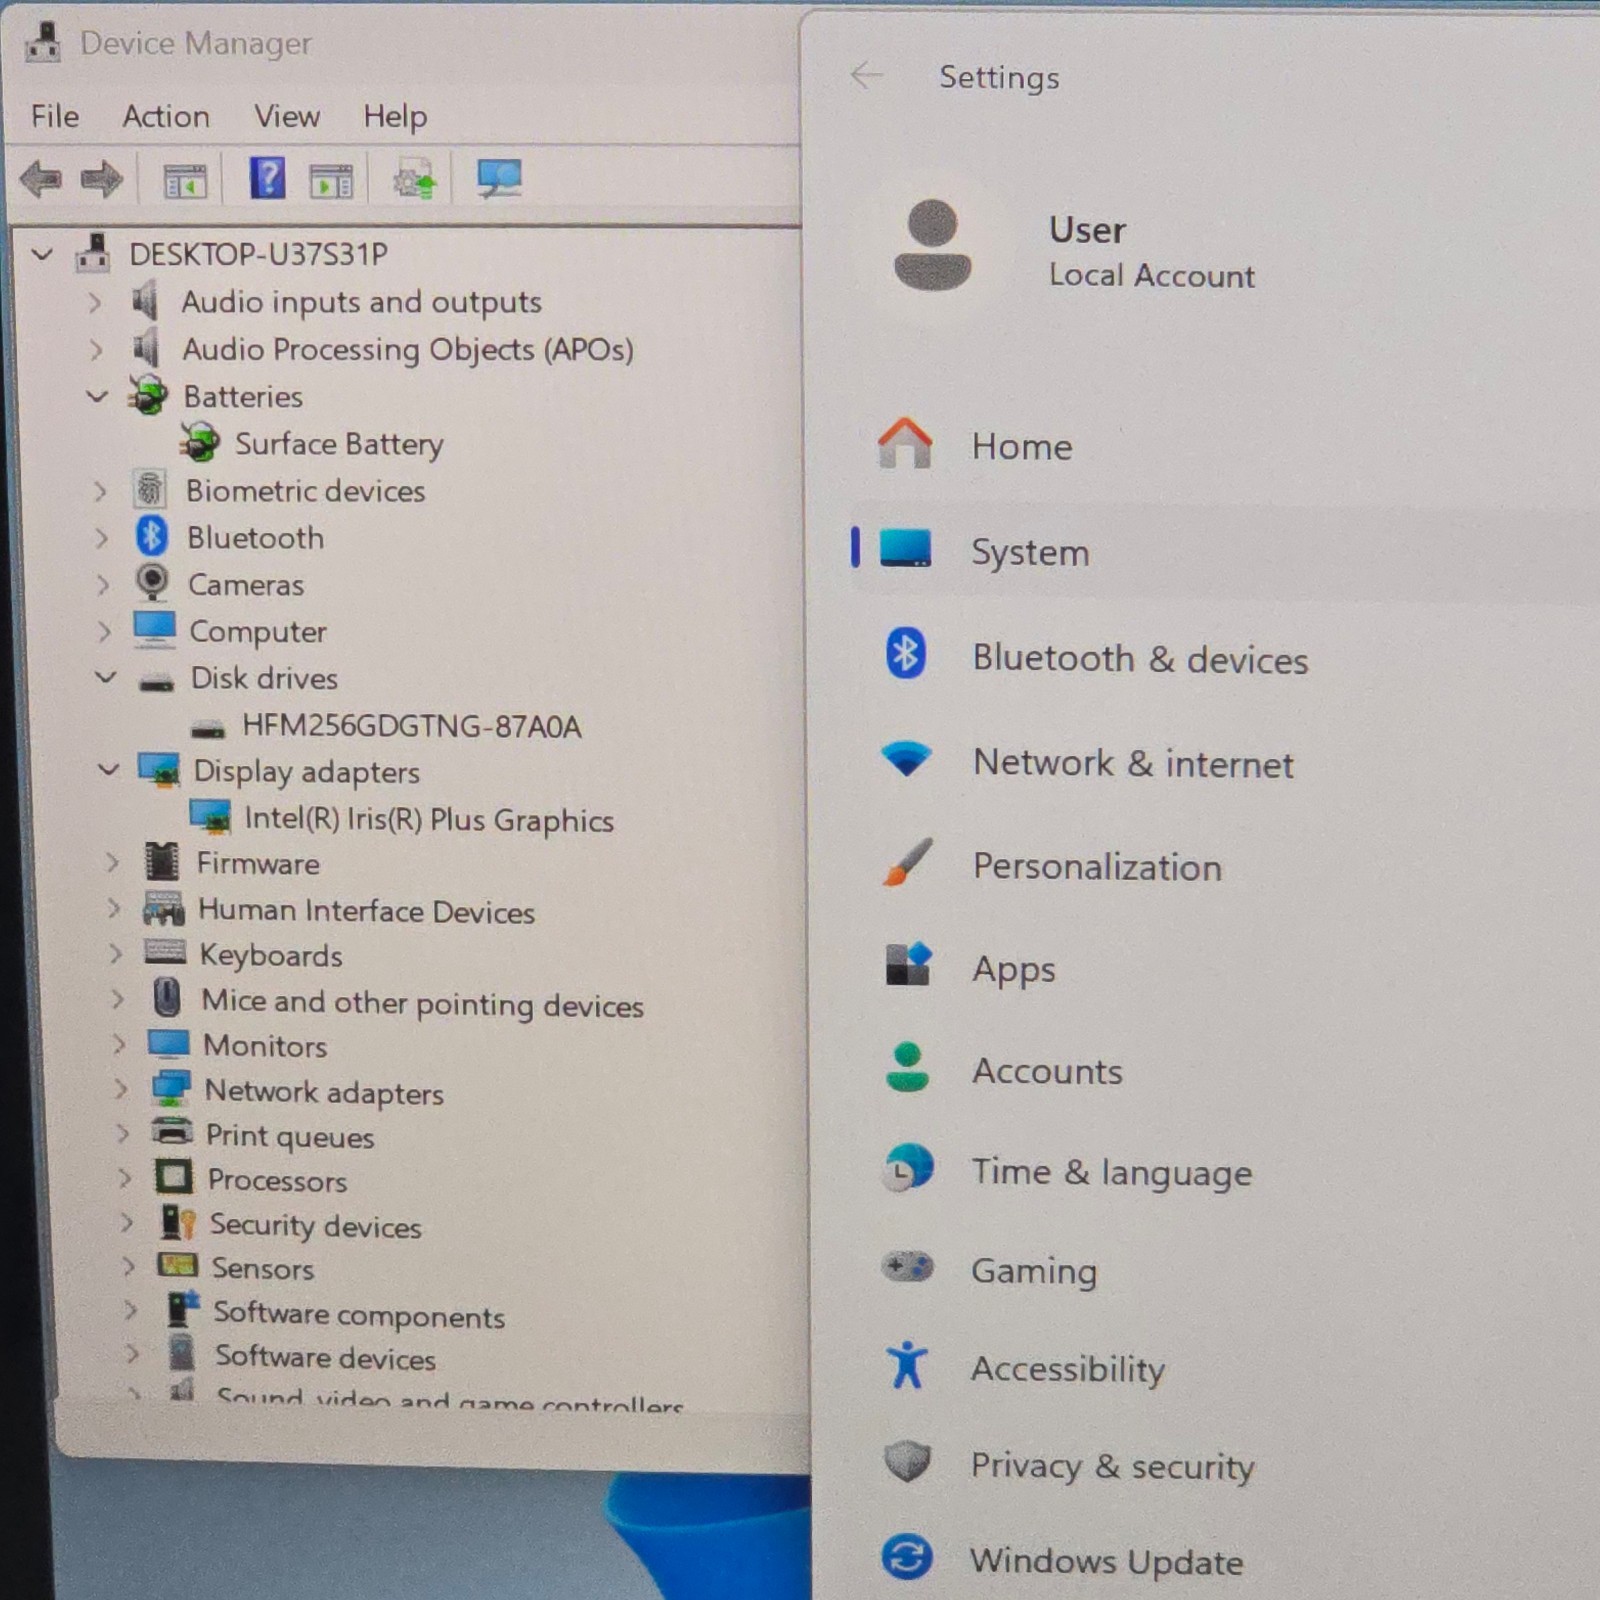Open Time & language settings

coord(1112,1172)
